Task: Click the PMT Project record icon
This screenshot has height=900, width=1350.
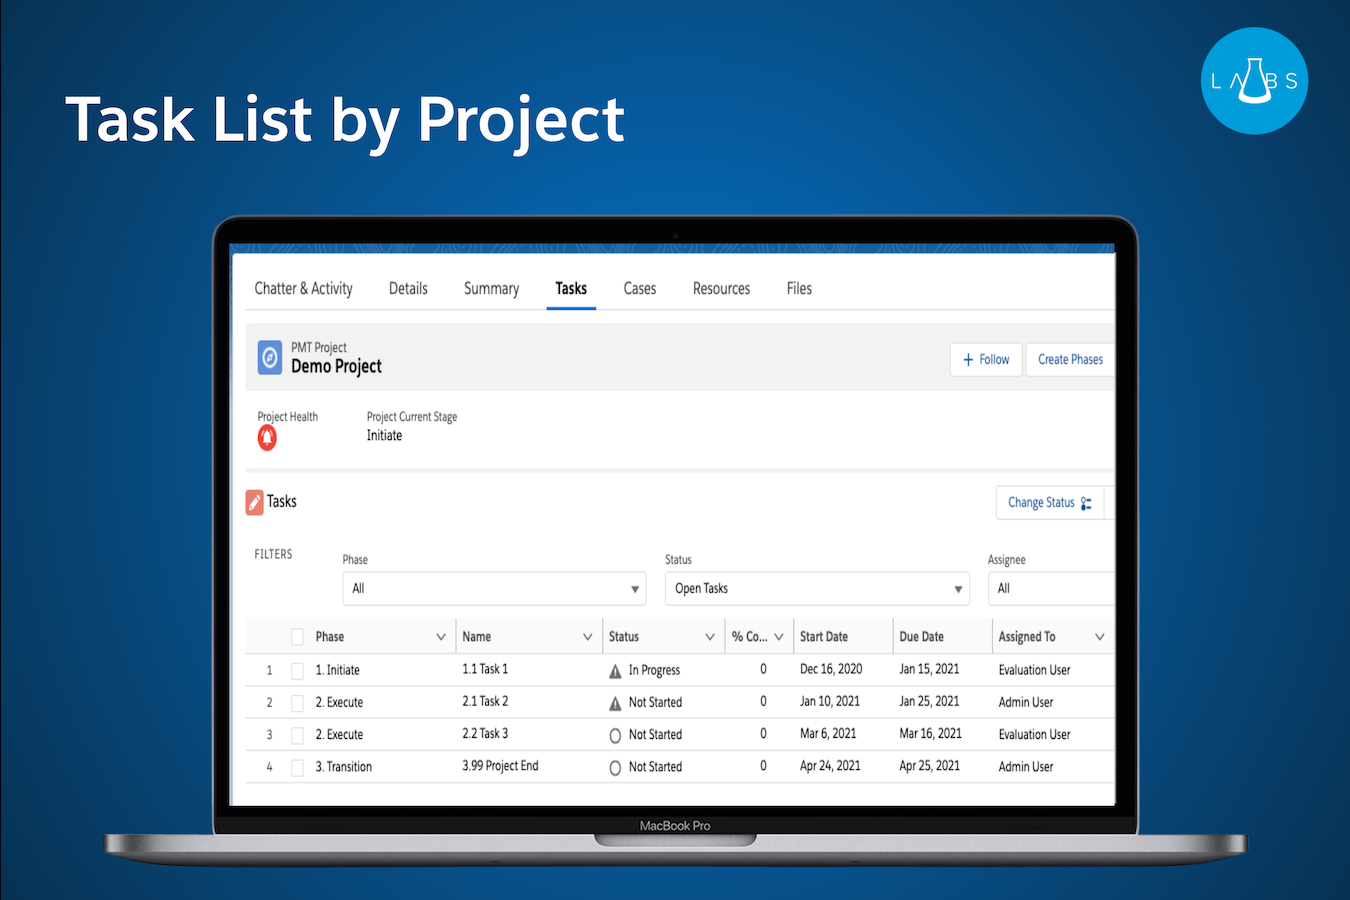Action: [269, 357]
